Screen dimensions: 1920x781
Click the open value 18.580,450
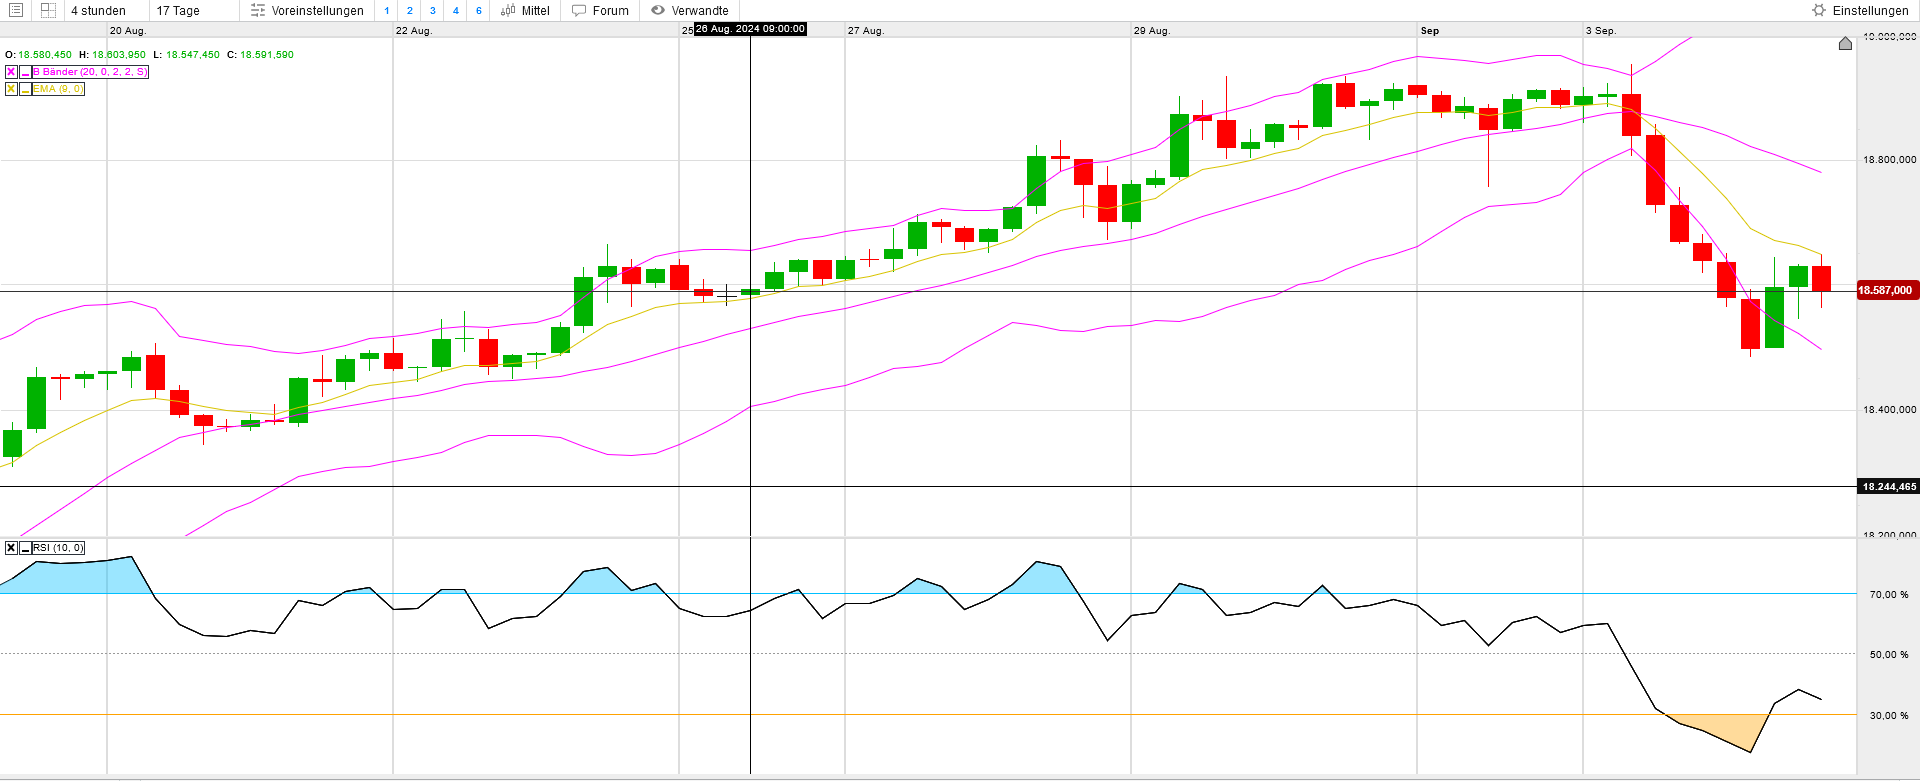pyautogui.click(x=45, y=55)
